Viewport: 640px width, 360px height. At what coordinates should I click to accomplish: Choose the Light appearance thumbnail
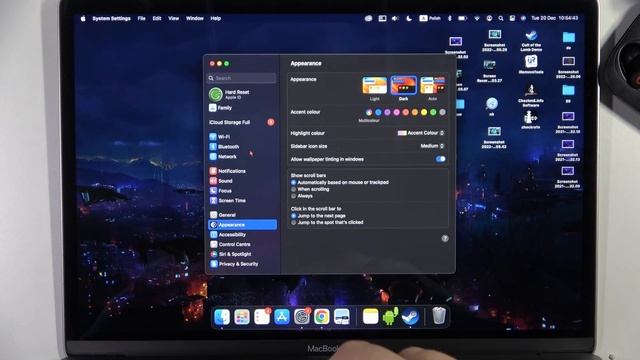pyautogui.click(x=375, y=86)
